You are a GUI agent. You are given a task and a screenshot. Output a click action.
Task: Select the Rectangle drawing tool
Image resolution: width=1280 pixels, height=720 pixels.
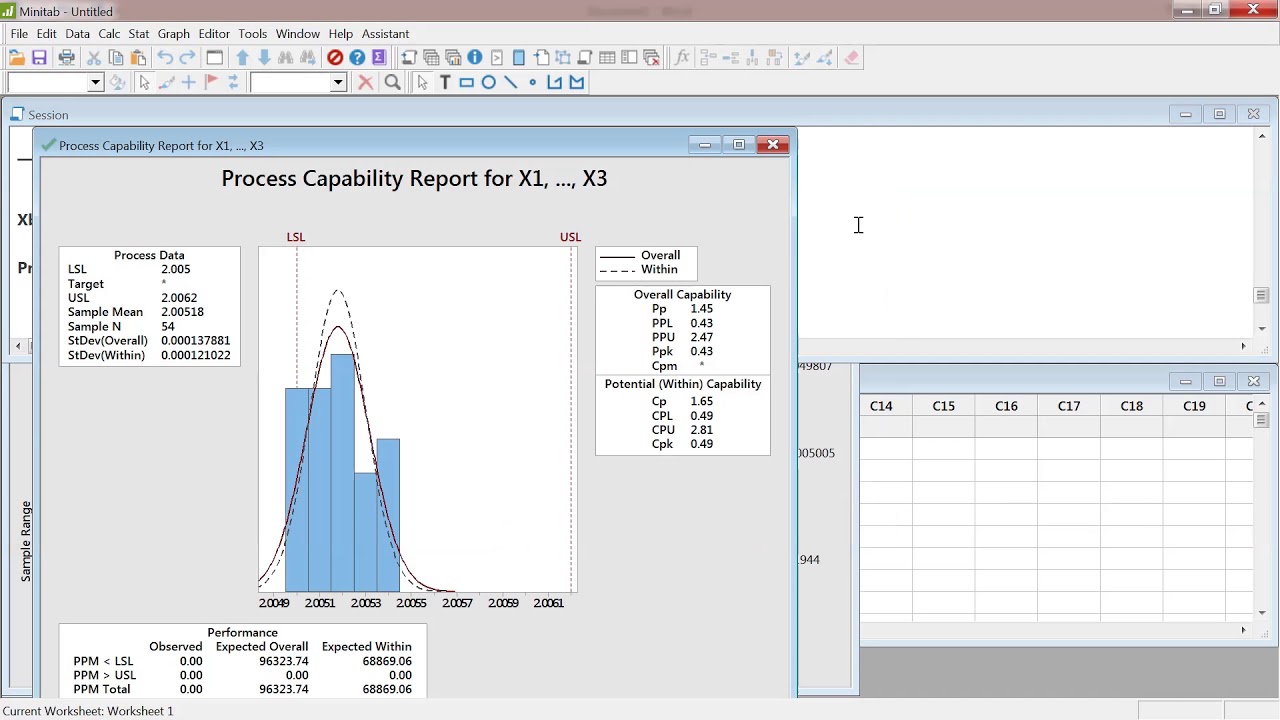[467, 83]
